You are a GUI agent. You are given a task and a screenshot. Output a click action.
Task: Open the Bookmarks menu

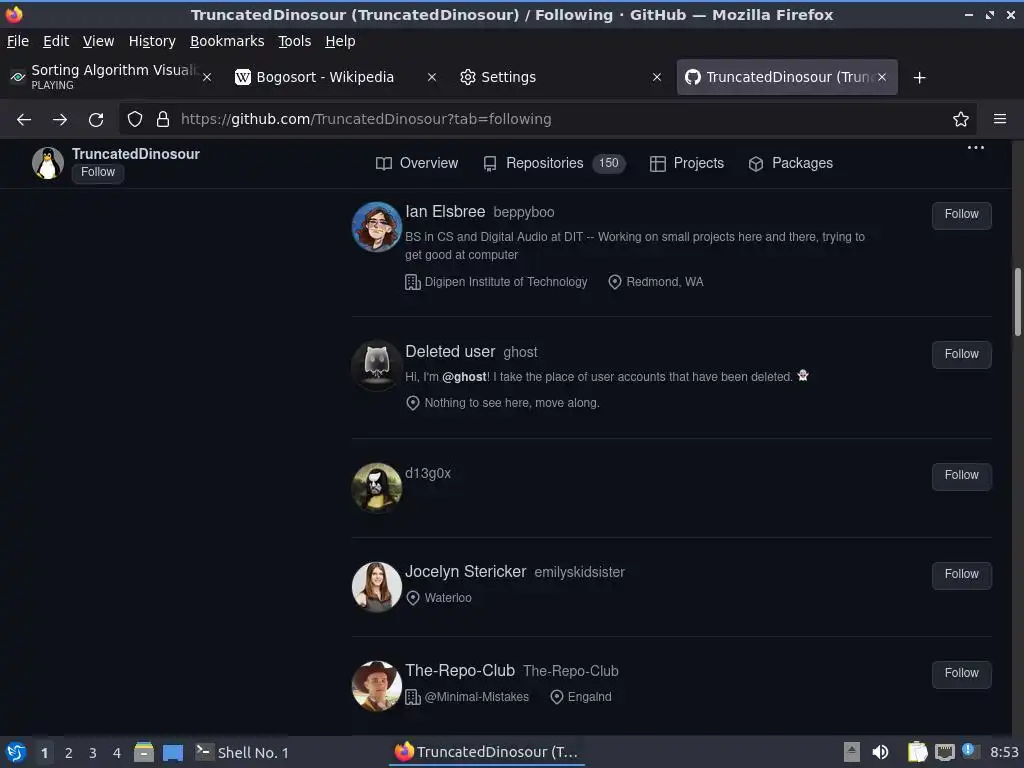pyautogui.click(x=227, y=41)
